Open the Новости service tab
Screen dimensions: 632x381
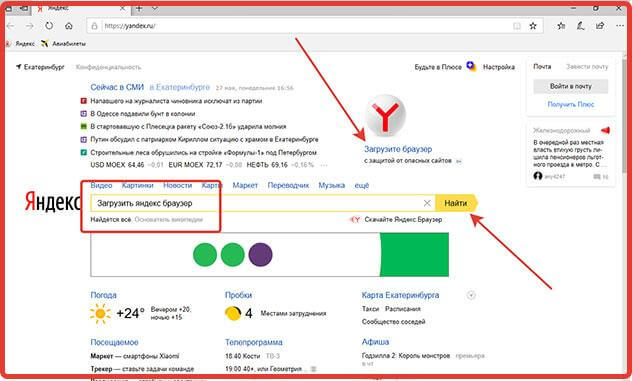(177, 185)
